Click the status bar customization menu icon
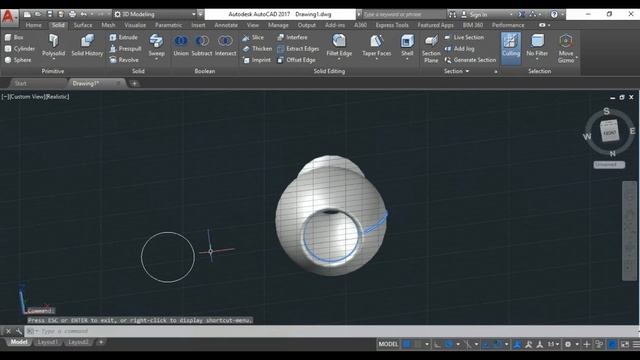Image resolution: width=640 pixels, height=360 pixels. (x=636, y=344)
